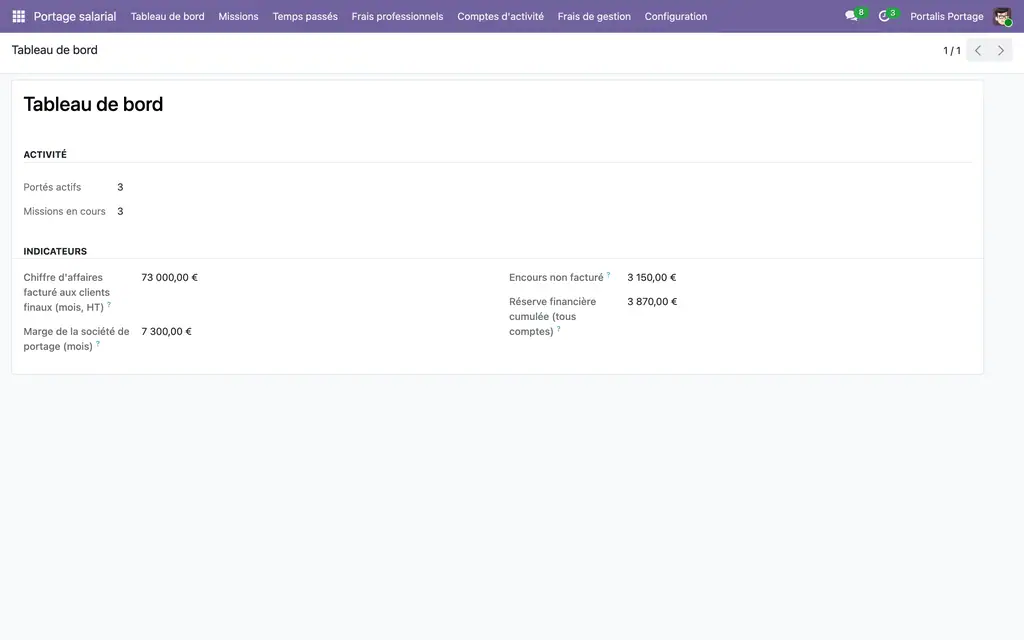This screenshot has height=640, width=1024.
Task: Select the Portés actifs value 3
Action: (x=120, y=187)
